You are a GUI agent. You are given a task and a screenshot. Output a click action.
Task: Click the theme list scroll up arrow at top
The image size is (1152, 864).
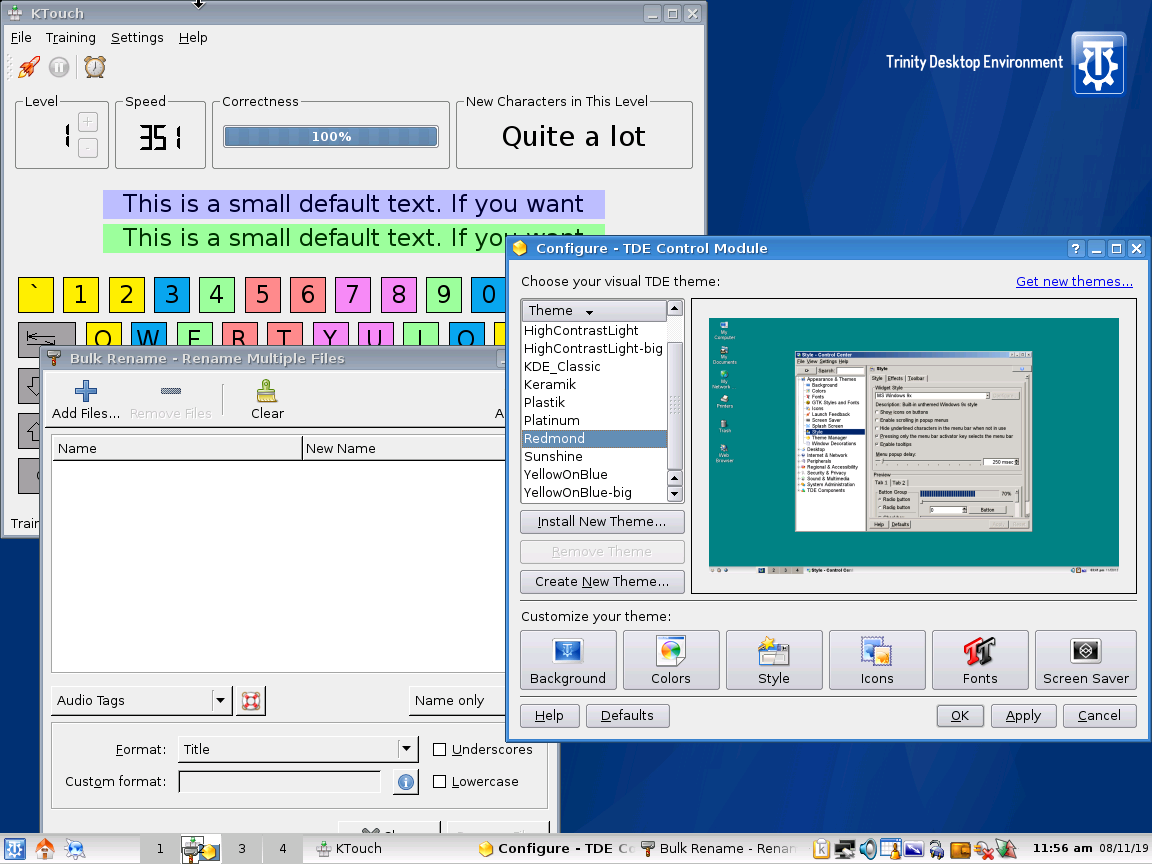coord(674,308)
